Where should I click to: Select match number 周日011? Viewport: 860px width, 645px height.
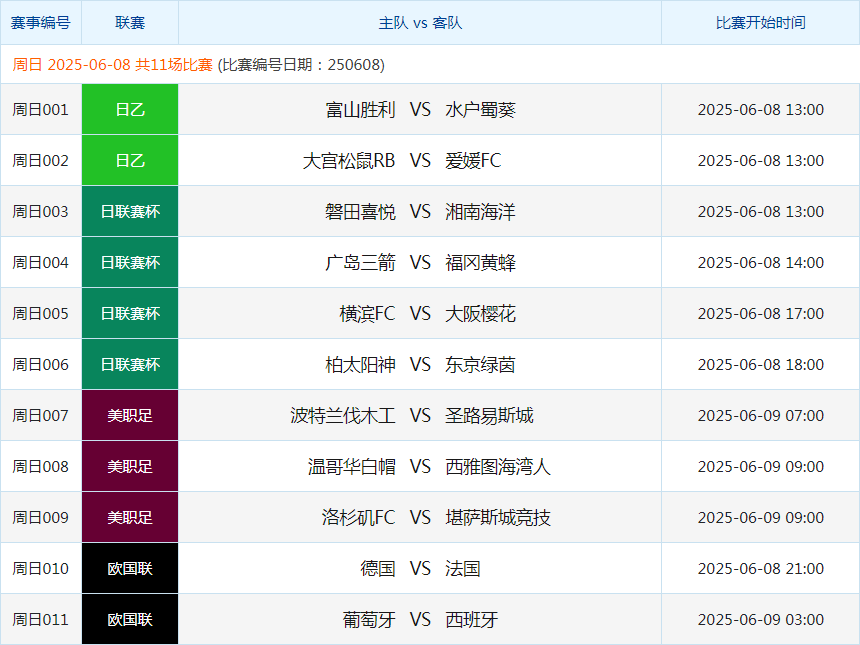[41, 620]
